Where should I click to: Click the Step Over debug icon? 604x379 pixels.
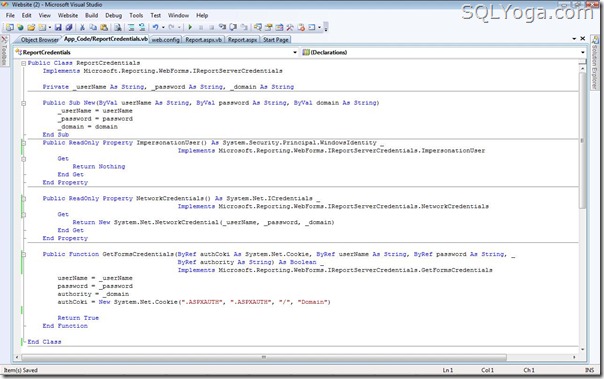click(x=233, y=27)
